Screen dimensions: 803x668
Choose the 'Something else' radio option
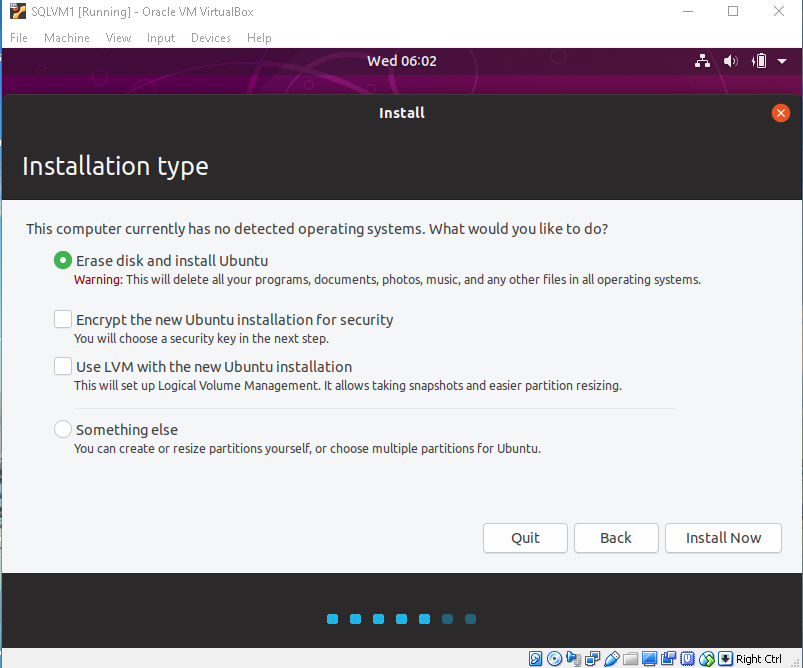click(x=63, y=430)
